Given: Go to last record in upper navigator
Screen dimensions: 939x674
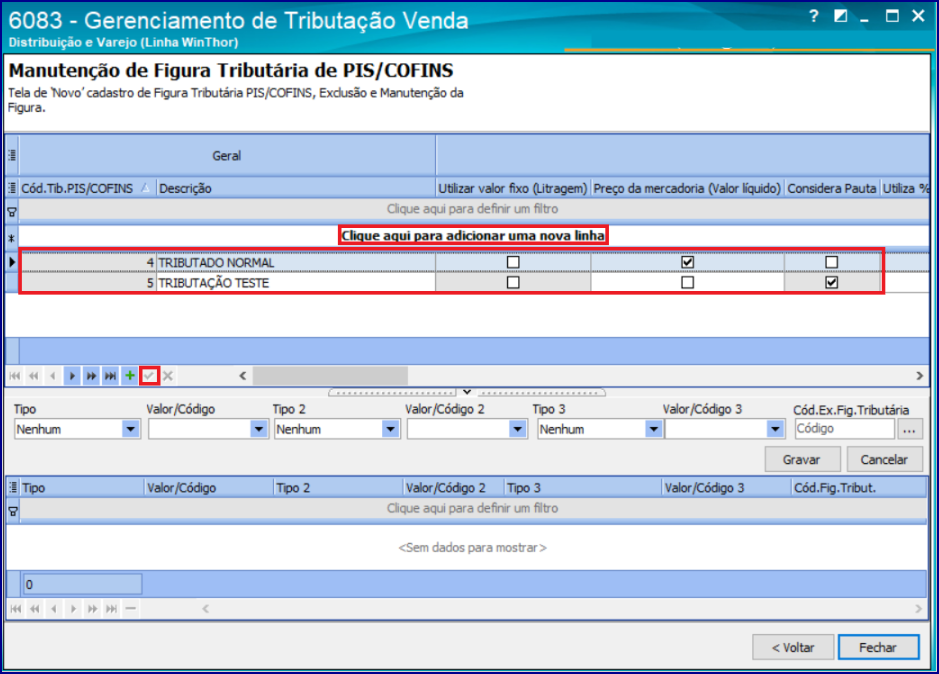Looking at the screenshot, I should tap(110, 376).
